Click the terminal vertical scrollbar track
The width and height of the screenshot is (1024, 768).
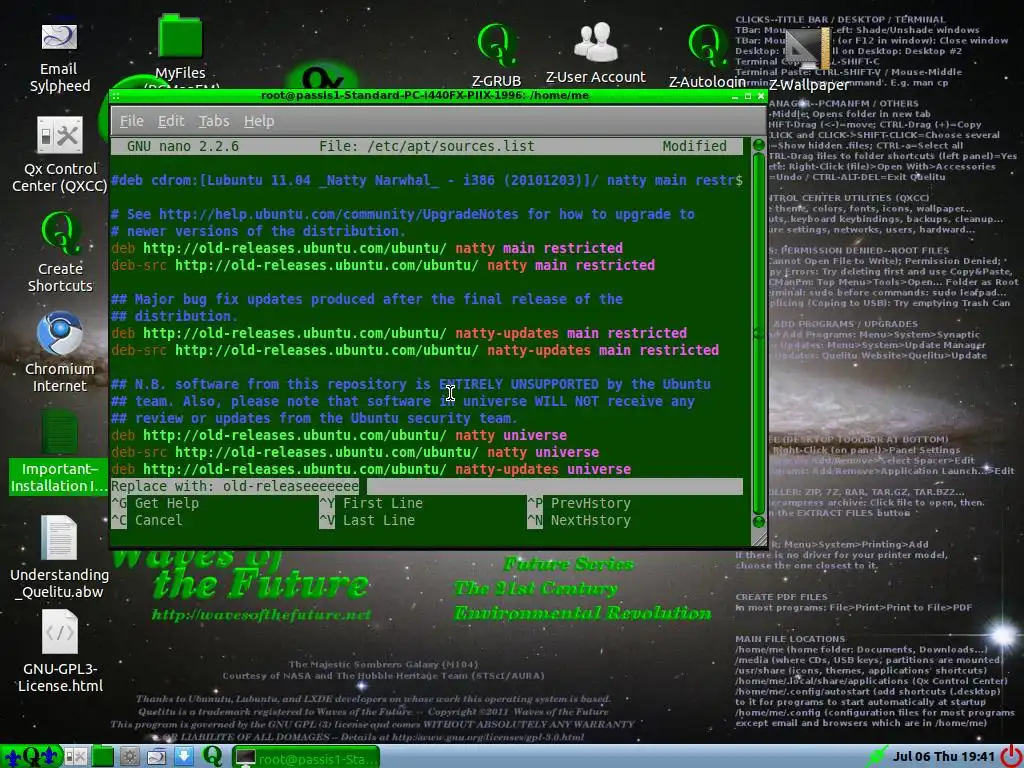point(759,333)
